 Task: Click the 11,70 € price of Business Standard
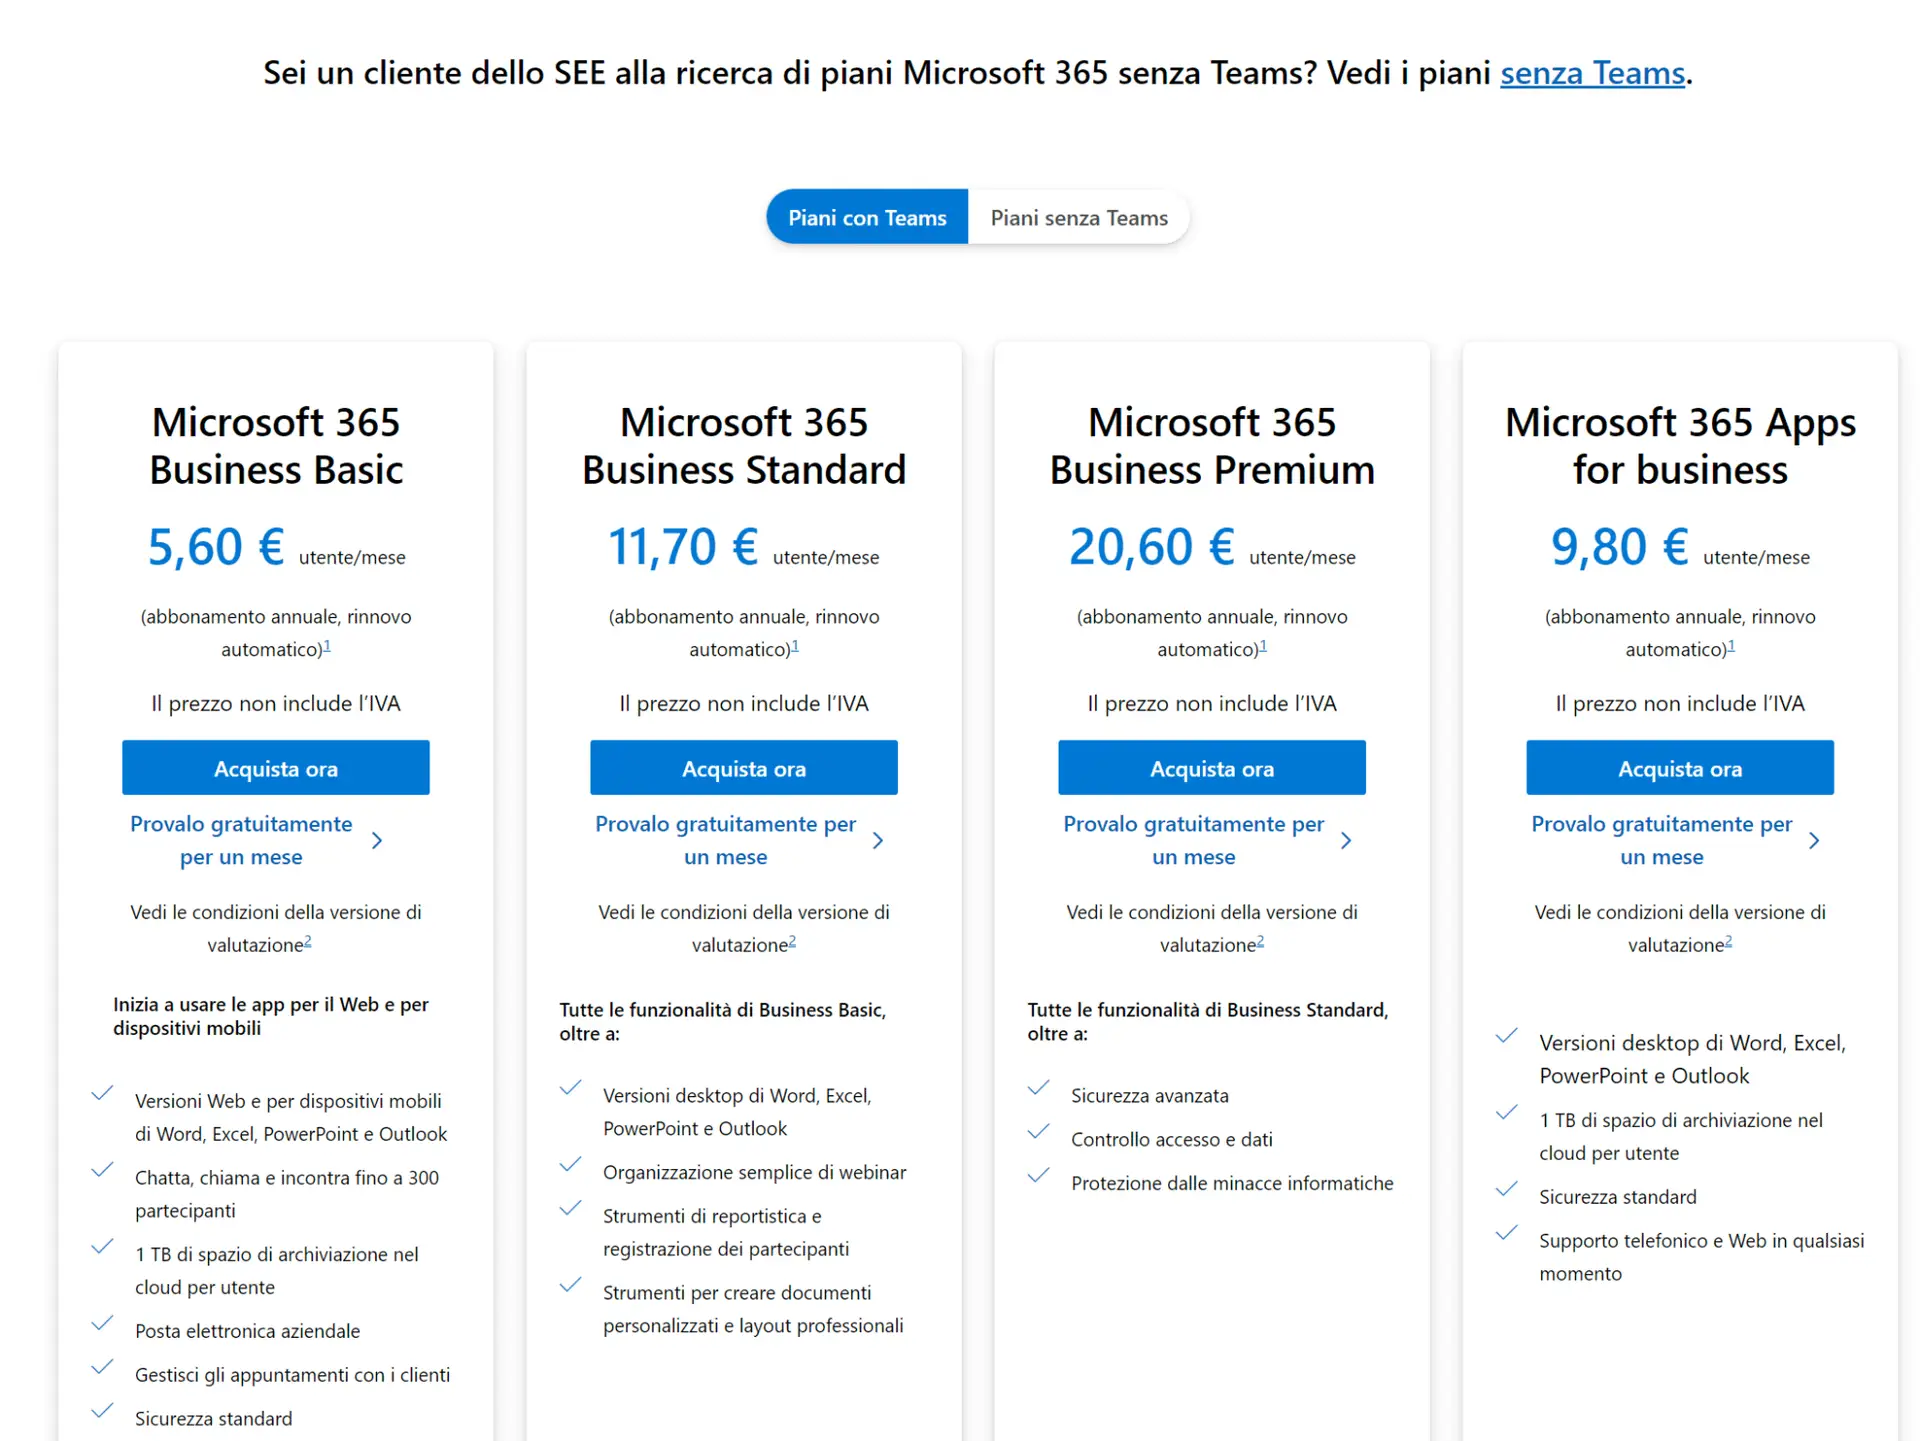pos(683,547)
